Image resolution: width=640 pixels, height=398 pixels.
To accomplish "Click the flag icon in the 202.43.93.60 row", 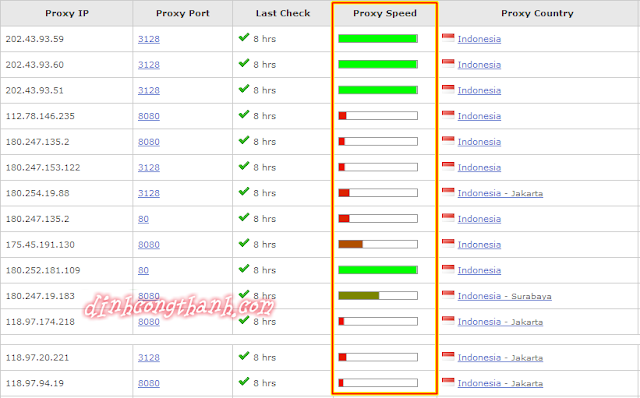I will tap(448, 63).
